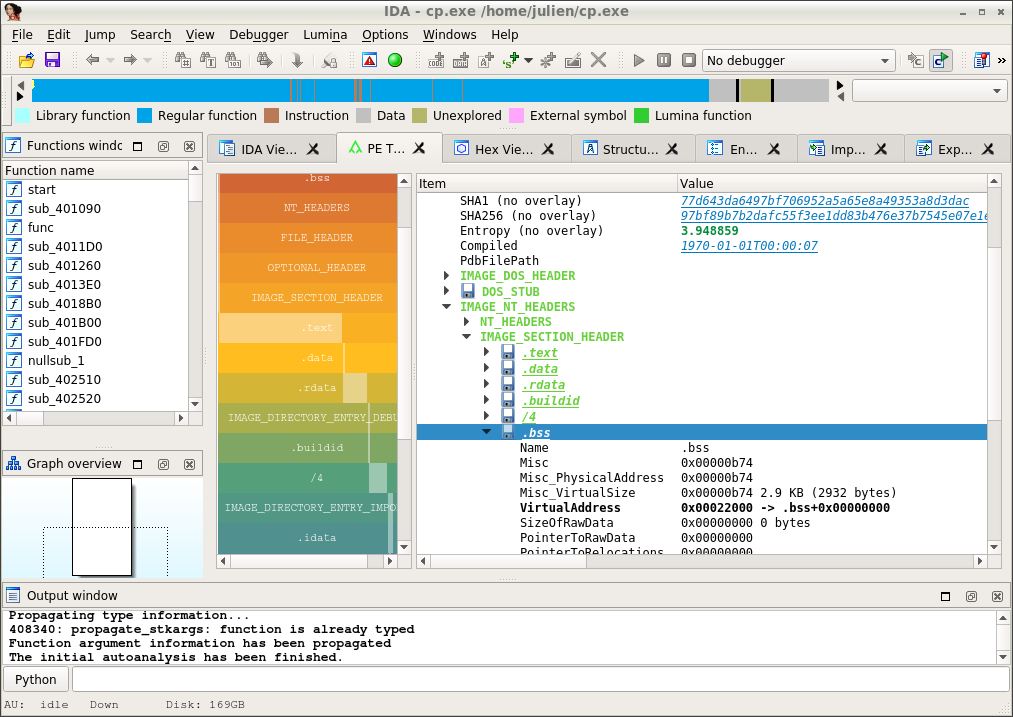1013x717 pixels.
Task: Expand the IMAGE_DOS_HEADER tree node
Action: coord(447,276)
